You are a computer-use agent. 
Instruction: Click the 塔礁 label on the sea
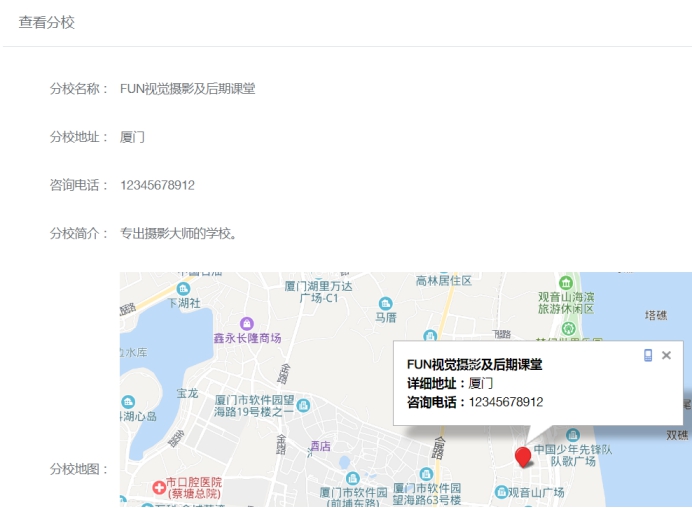656,315
